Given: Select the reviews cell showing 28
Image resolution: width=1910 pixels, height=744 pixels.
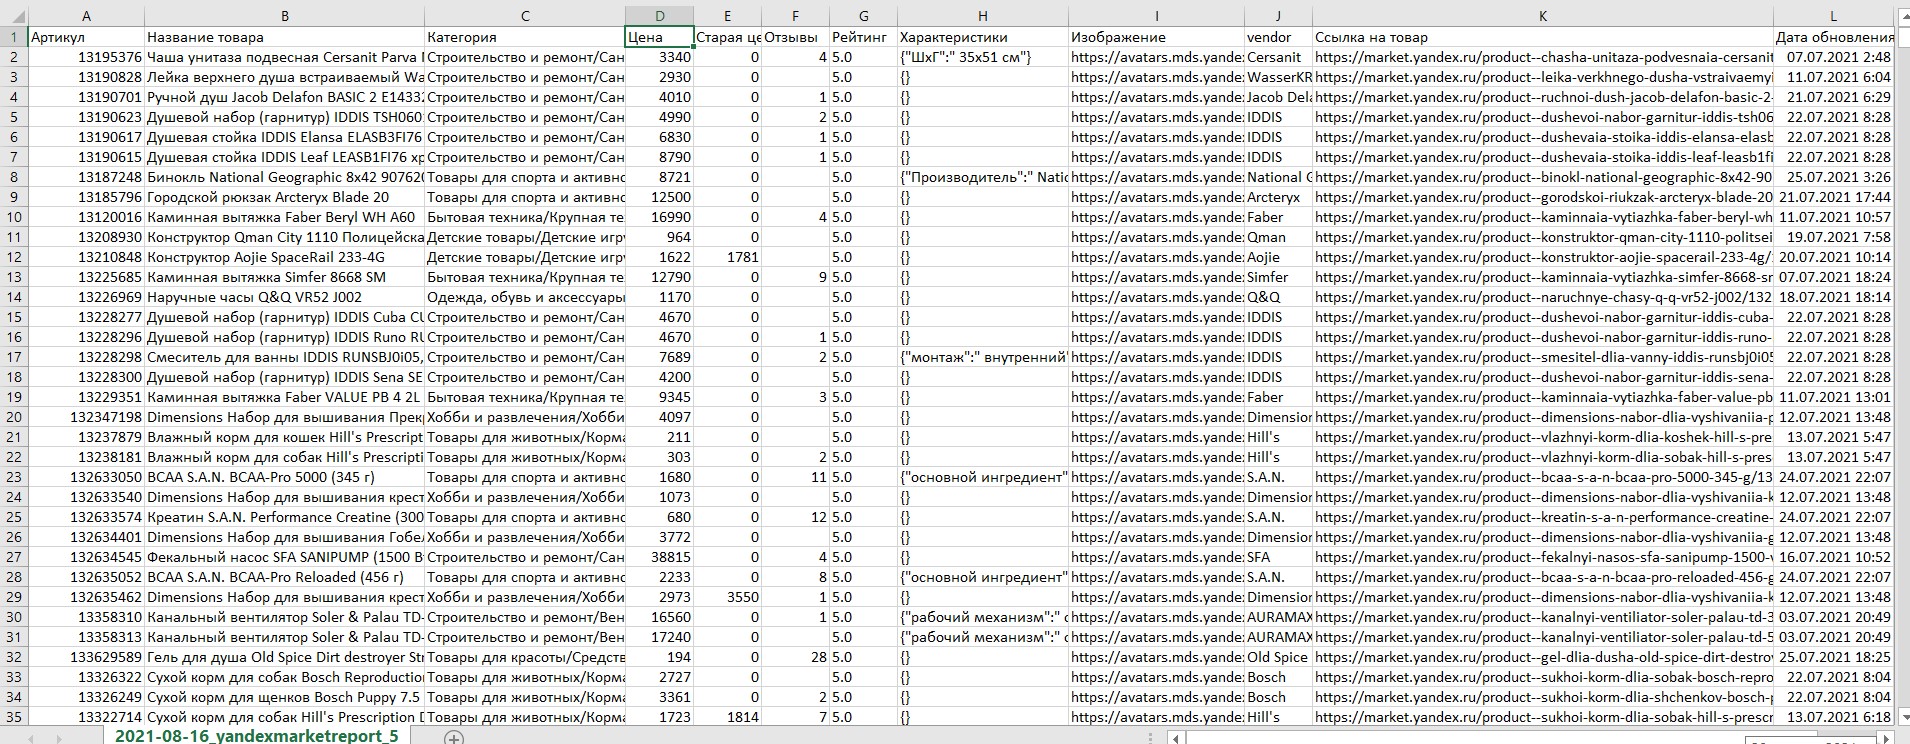Looking at the screenshot, I should (x=795, y=657).
